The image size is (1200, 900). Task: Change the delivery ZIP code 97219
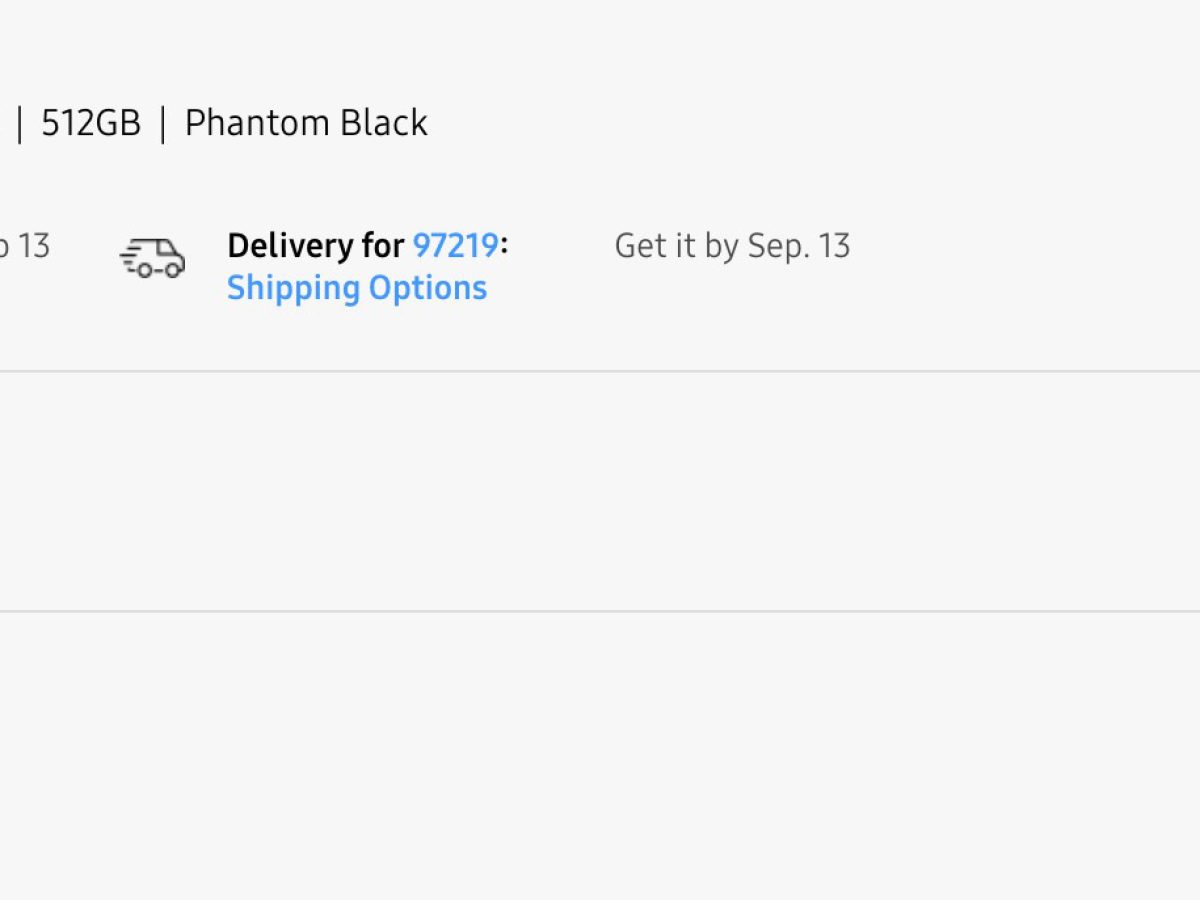[x=455, y=245]
